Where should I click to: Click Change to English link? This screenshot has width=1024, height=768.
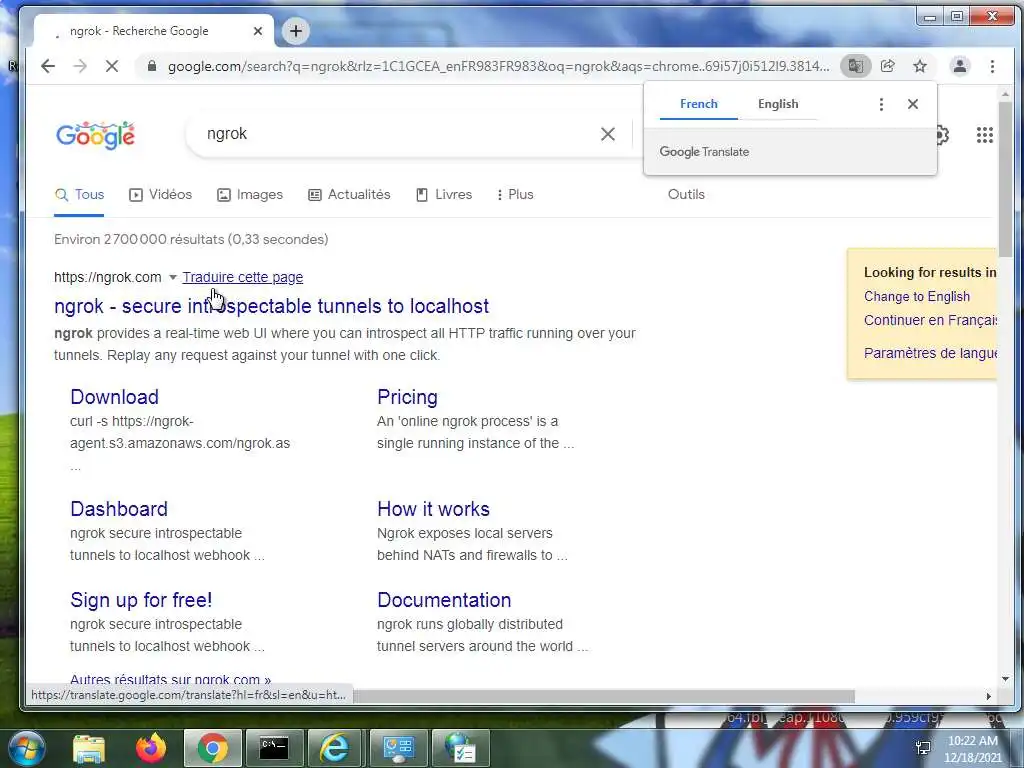[x=916, y=296]
